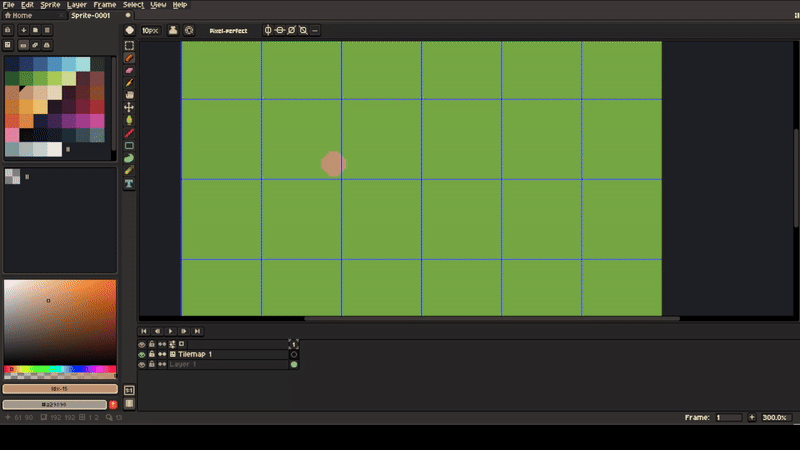The height and width of the screenshot is (450, 800).
Task: Open the Sprite menu
Action: pyautogui.click(x=50, y=5)
